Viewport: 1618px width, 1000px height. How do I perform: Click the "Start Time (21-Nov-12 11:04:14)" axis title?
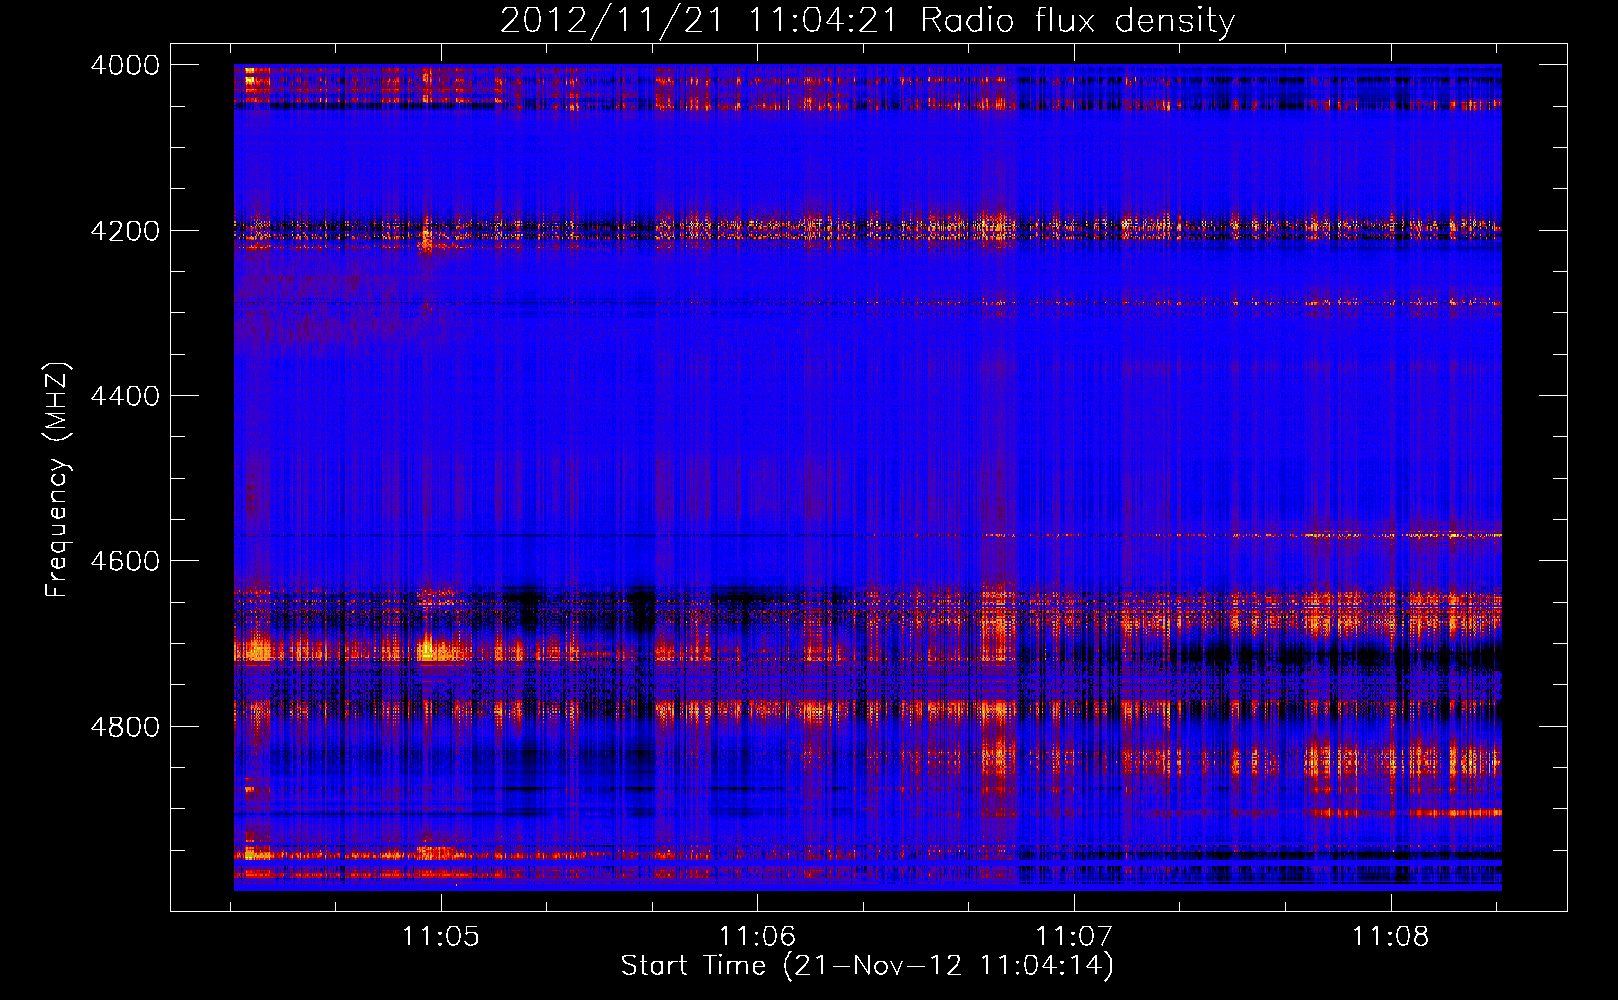click(x=867, y=966)
